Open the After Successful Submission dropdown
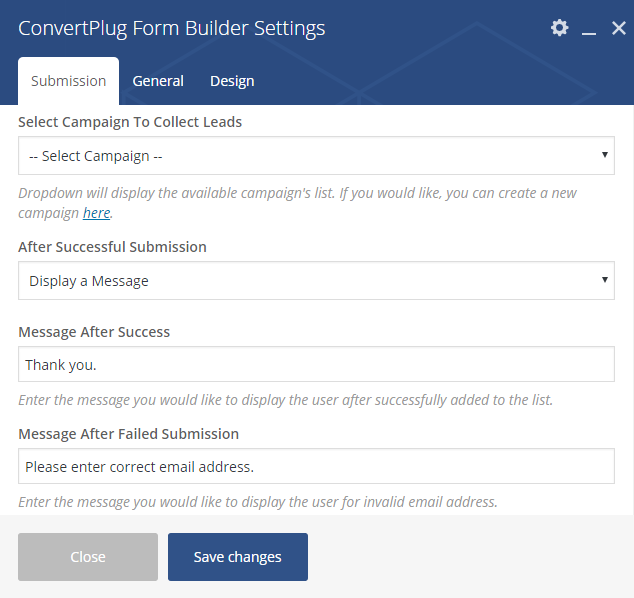Viewport: 634px width, 598px height. pyautogui.click(x=316, y=281)
